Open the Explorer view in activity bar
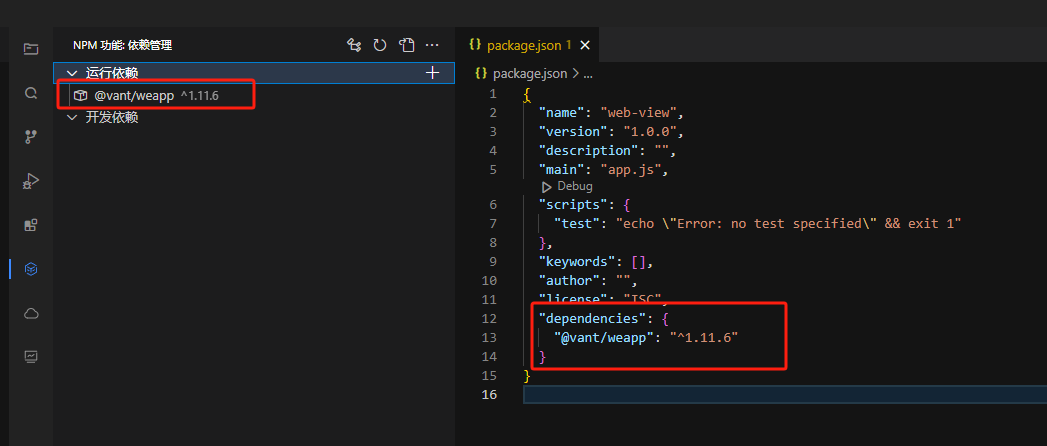 pos(31,48)
